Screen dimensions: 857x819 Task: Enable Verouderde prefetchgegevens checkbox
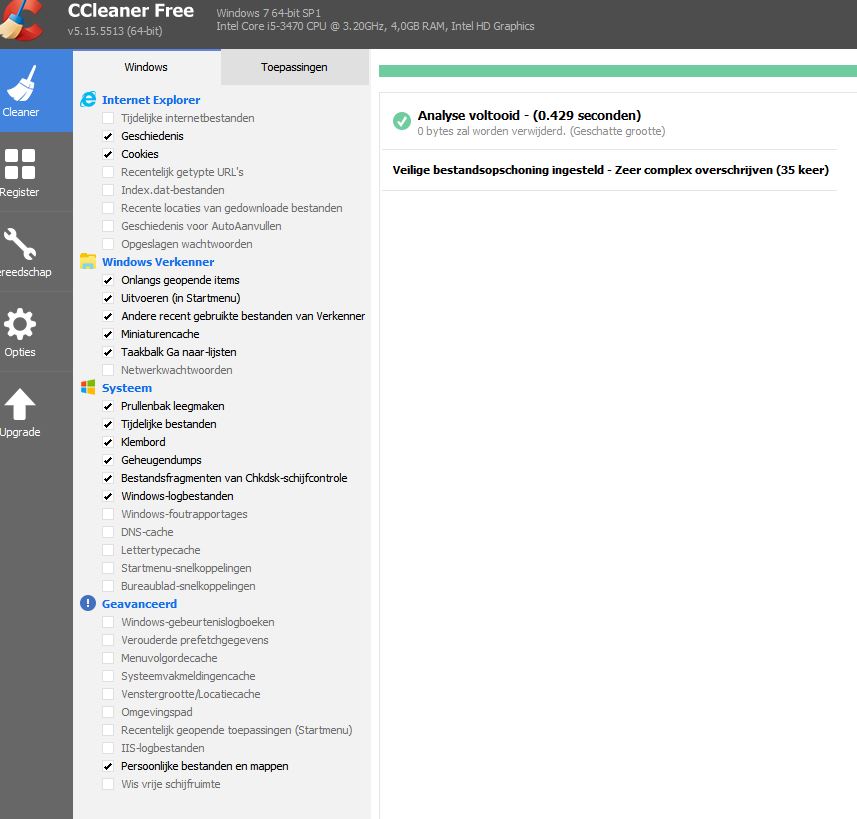click(108, 640)
